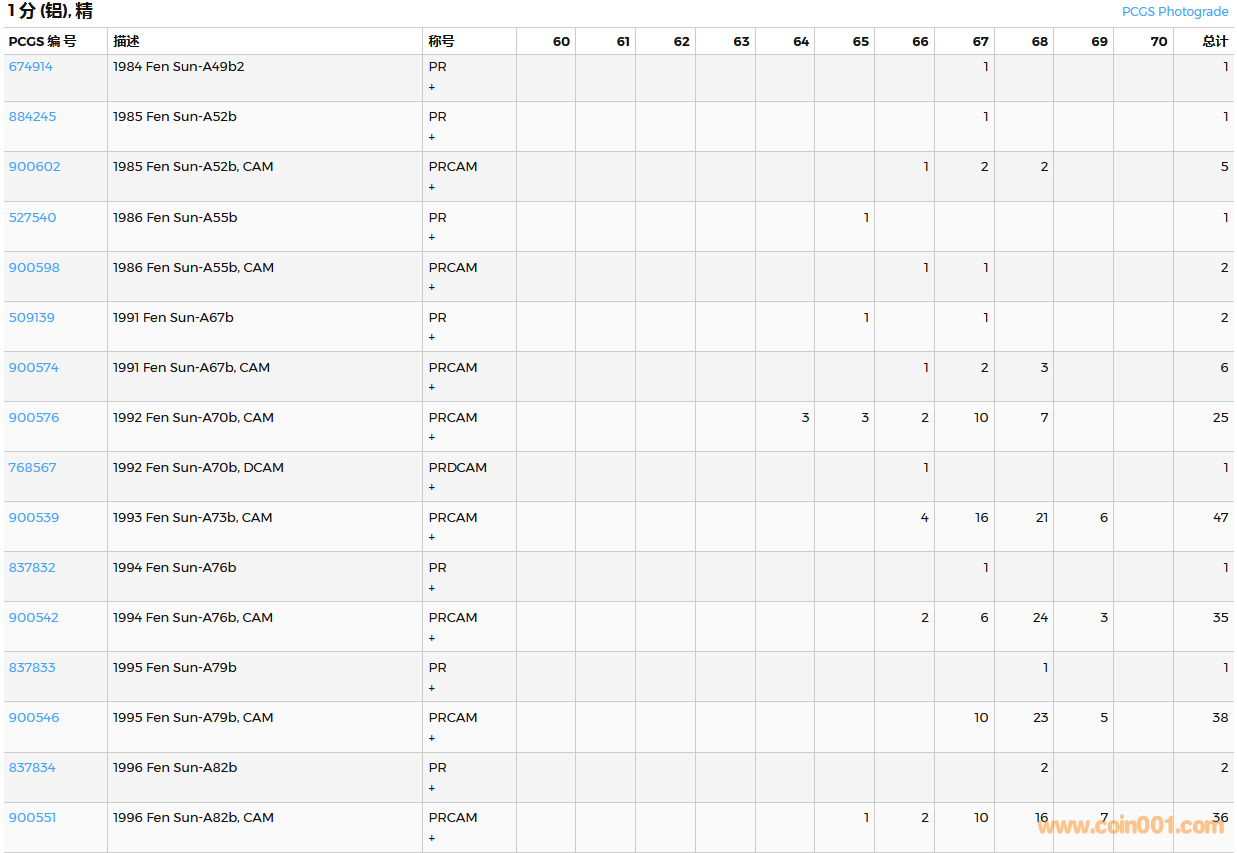Expand plus under 1984 Fen PR row

click(x=432, y=87)
